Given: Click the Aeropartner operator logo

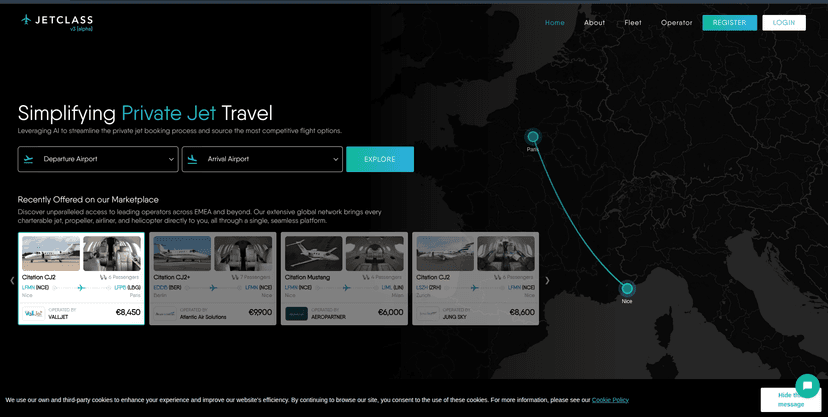Looking at the screenshot, I should [297, 313].
